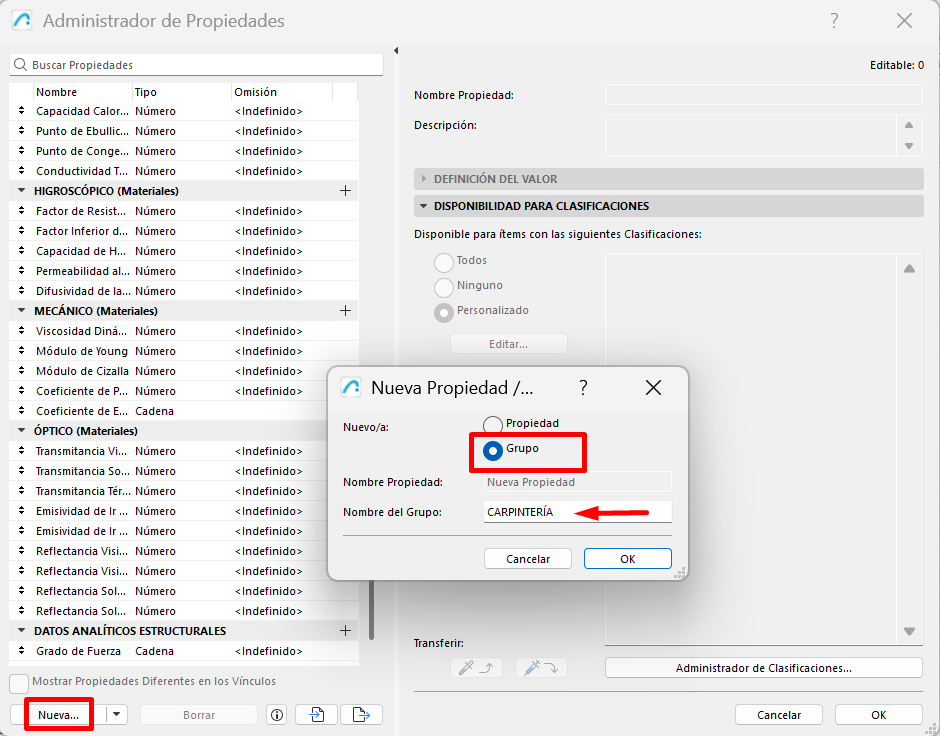Open help in Nueva Propiedad dialog

[583, 388]
